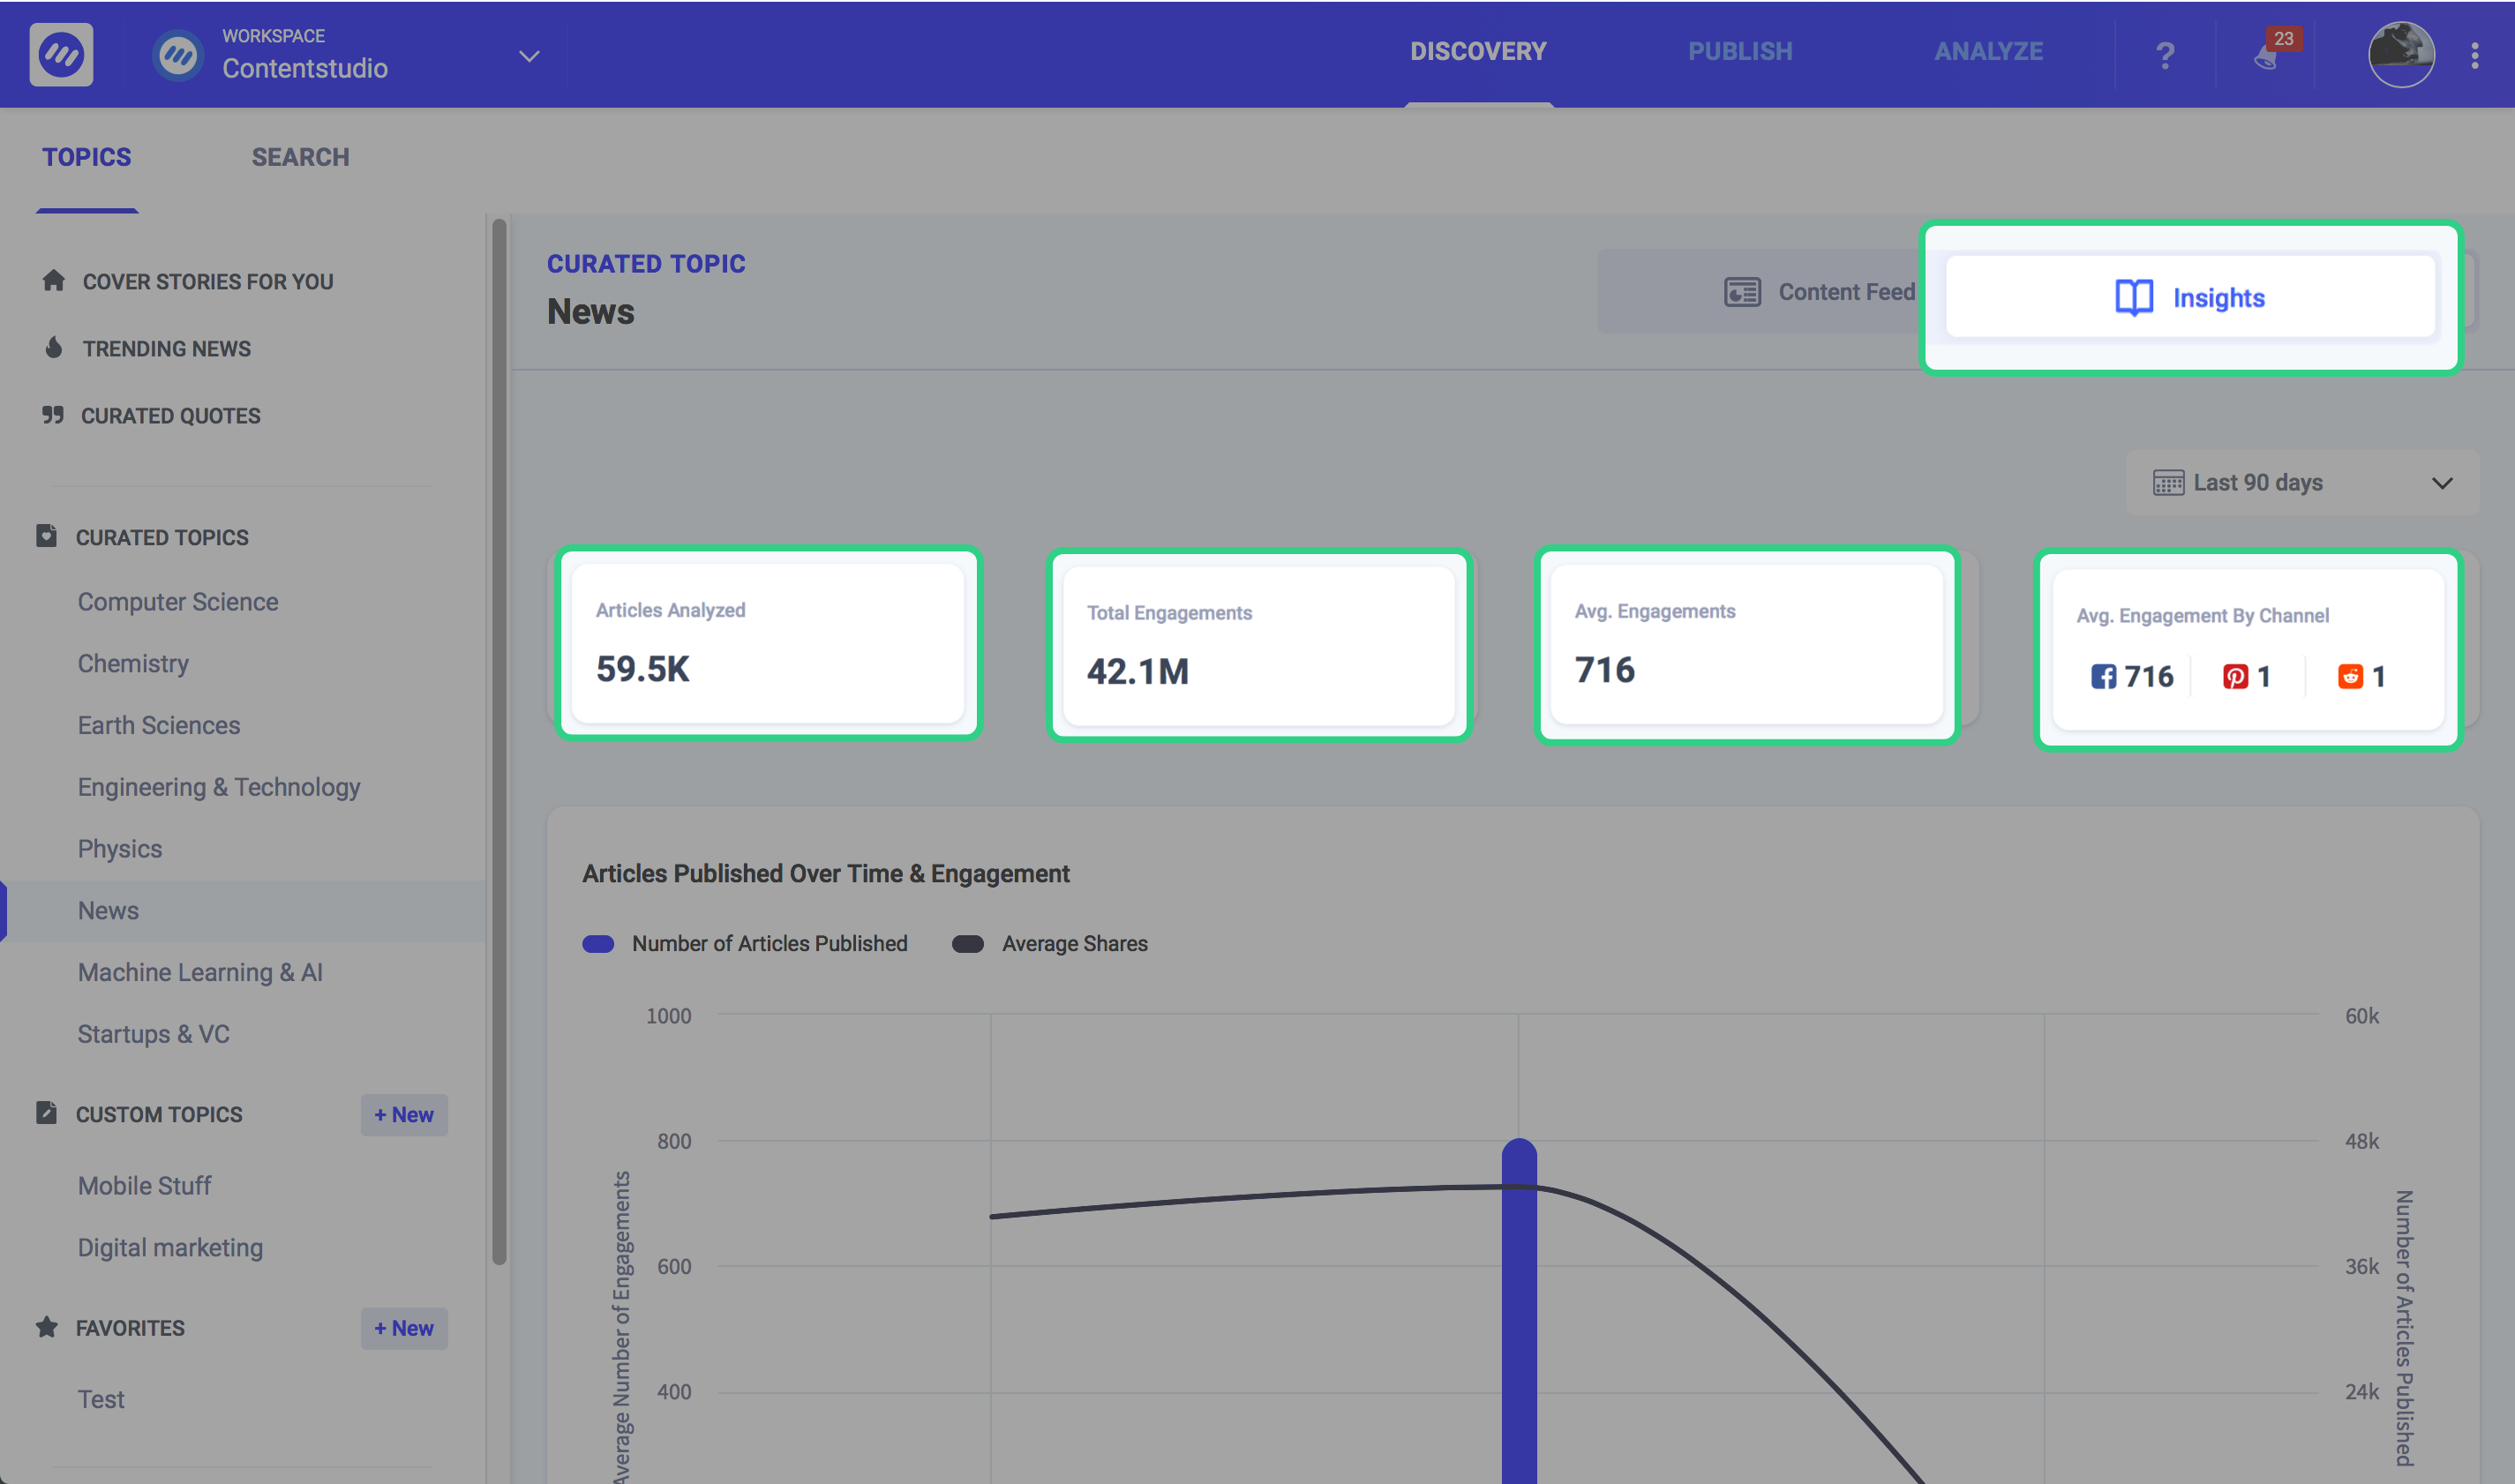This screenshot has width=2515, height=1484.
Task: Open Cover Stories For You home icon
Action: (54, 280)
